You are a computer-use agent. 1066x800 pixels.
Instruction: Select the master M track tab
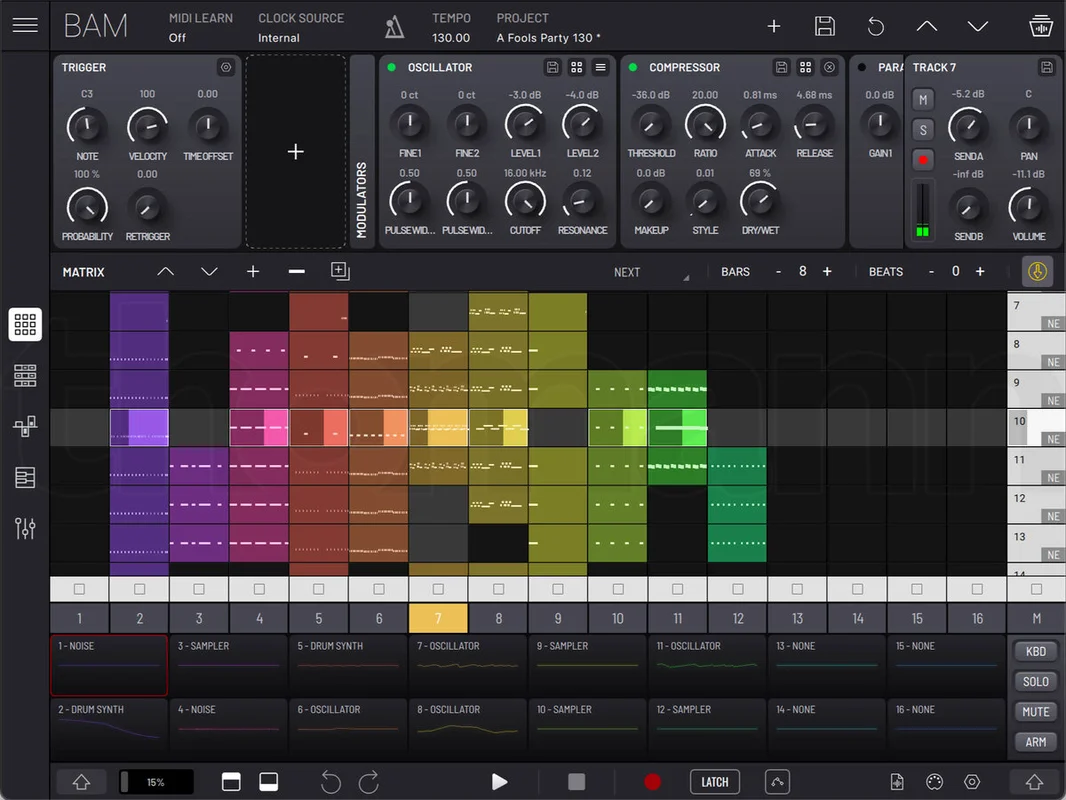pyautogui.click(x=1036, y=619)
